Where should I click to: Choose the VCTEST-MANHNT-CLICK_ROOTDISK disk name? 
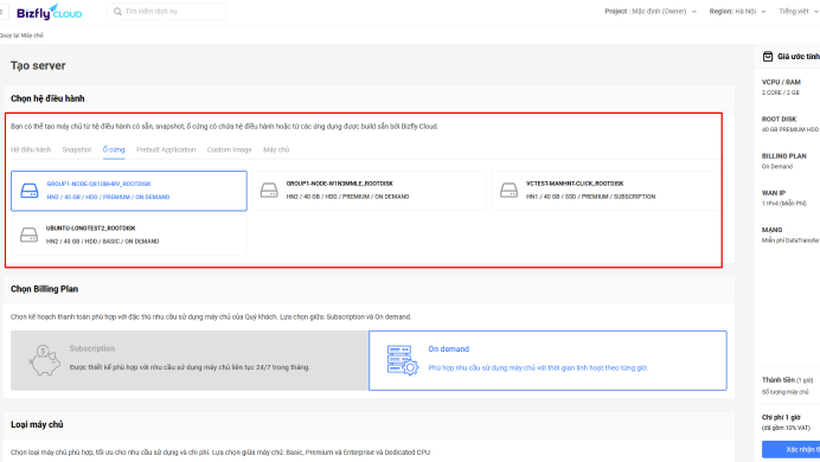pos(575,184)
